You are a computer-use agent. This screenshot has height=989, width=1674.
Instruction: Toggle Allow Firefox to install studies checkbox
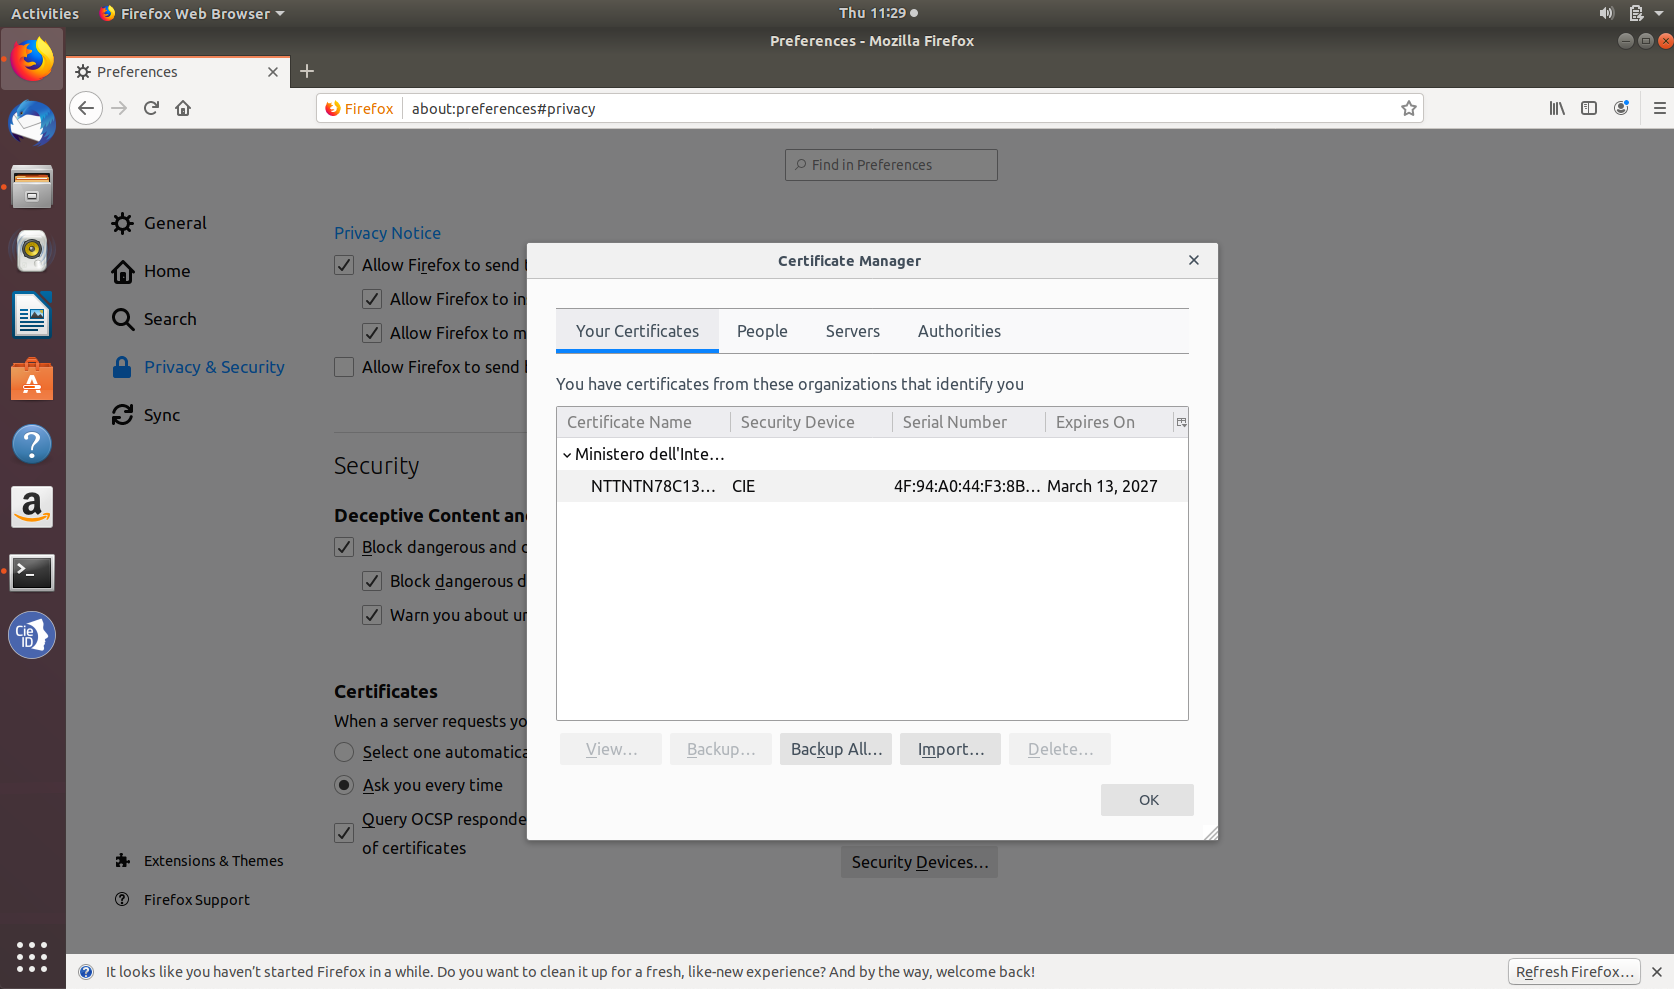pyautogui.click(x=372, y=299)
